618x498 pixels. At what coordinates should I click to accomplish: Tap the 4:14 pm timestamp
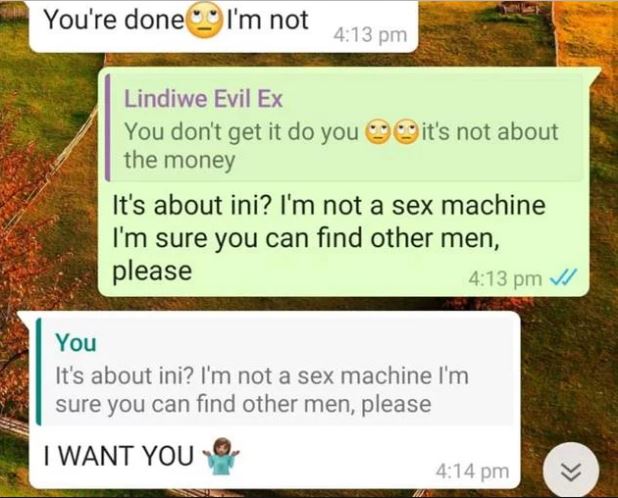472,471
